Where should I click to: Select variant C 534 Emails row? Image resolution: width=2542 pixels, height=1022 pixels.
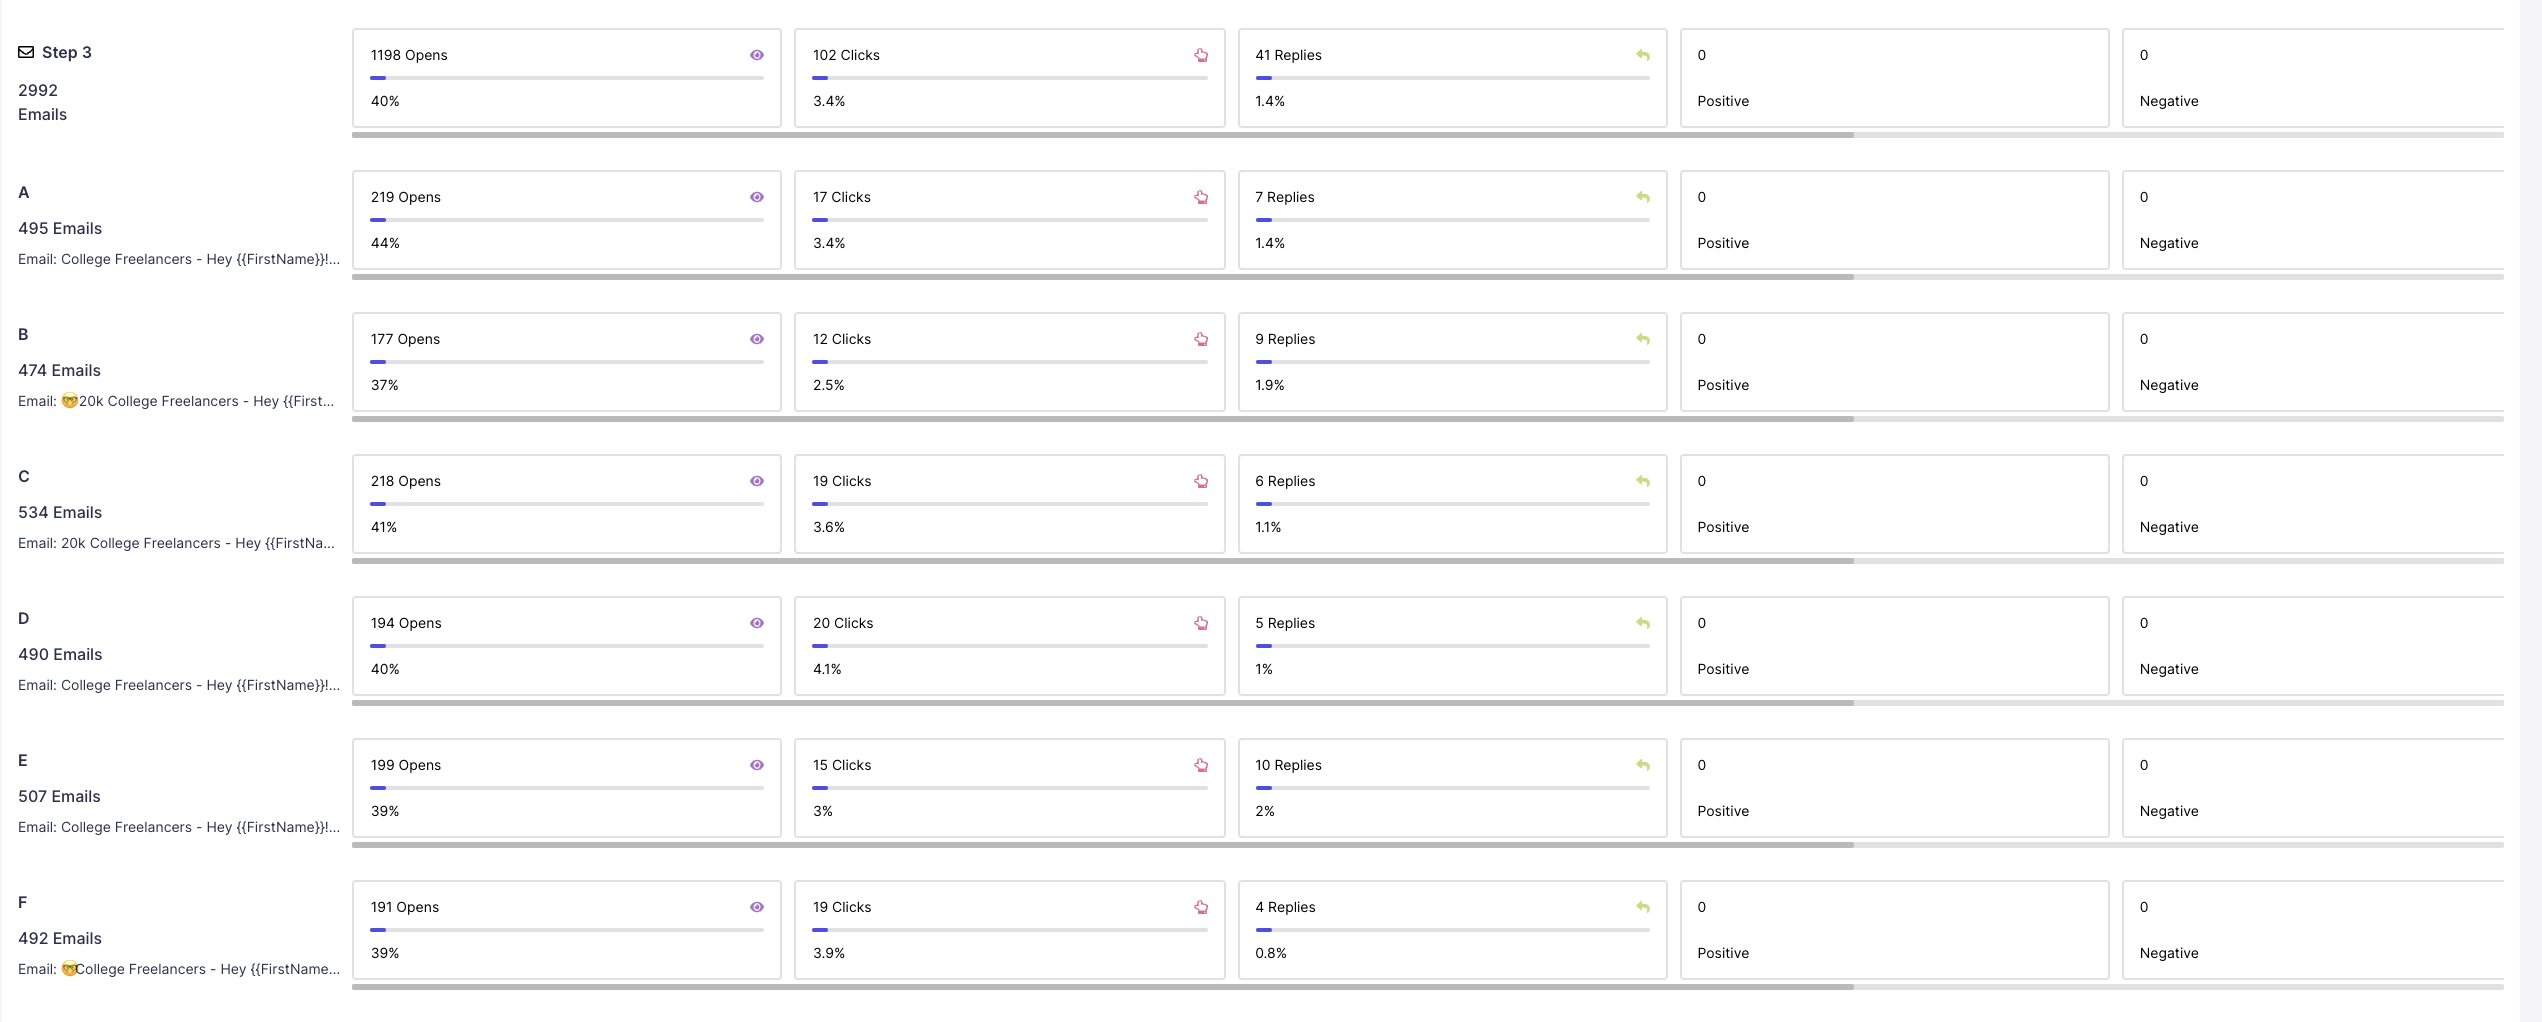click(x=60, y=512)
